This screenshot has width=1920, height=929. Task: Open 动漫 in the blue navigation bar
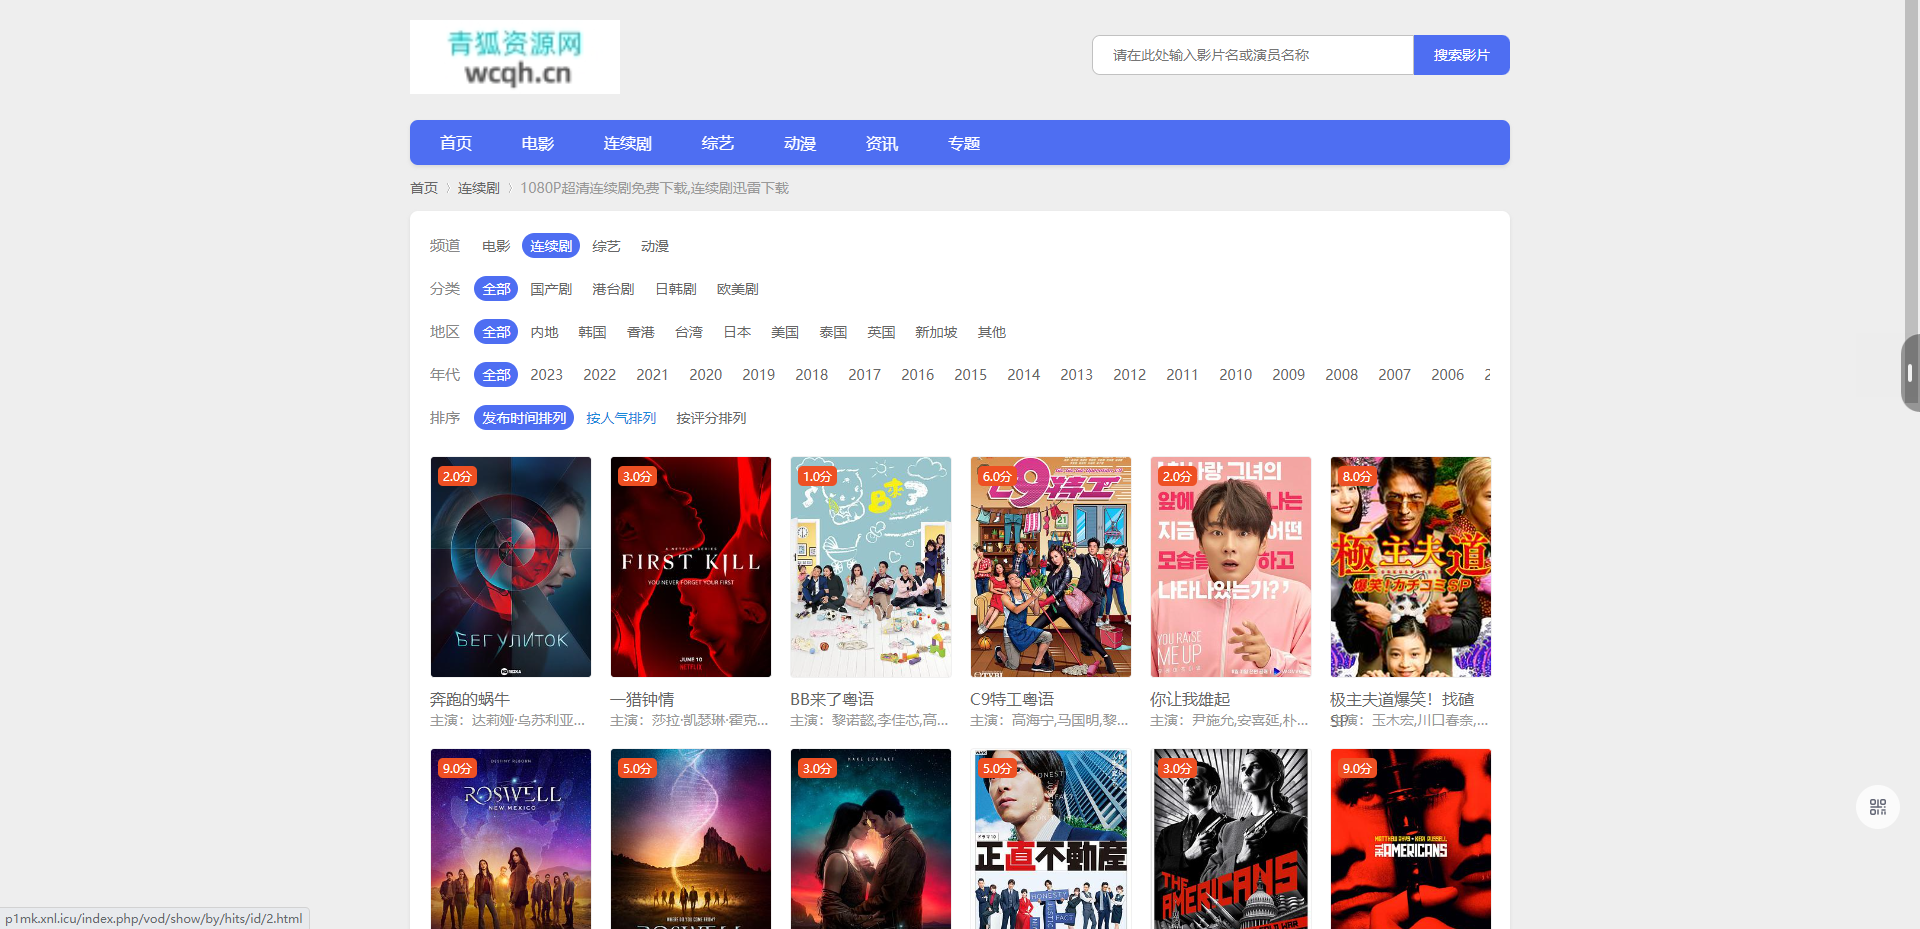[800, 143]
